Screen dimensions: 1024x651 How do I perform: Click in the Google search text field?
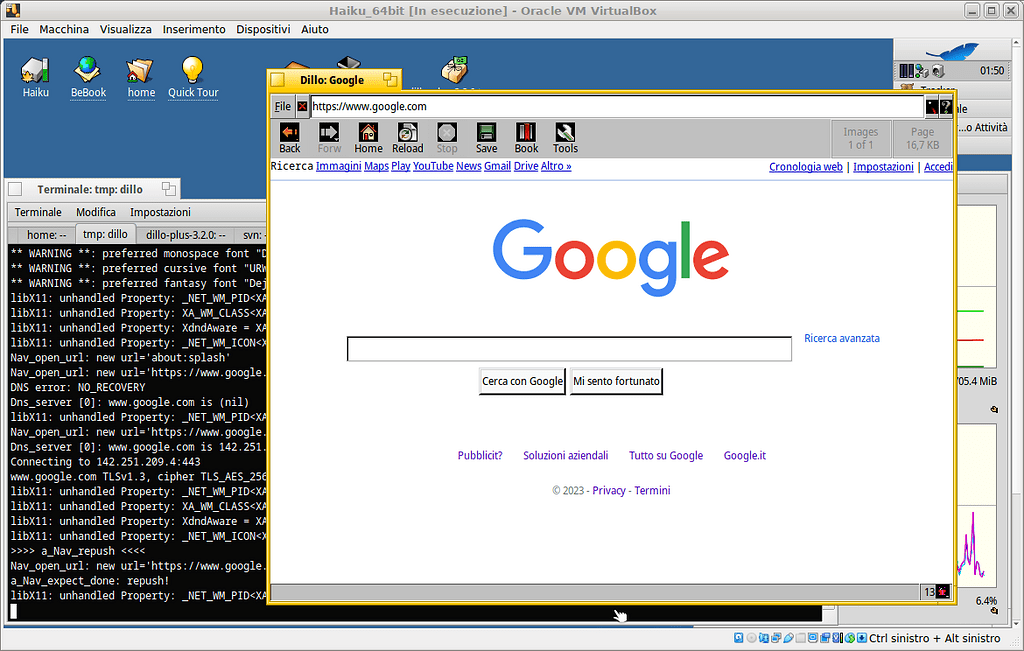[x=569, y=349]
